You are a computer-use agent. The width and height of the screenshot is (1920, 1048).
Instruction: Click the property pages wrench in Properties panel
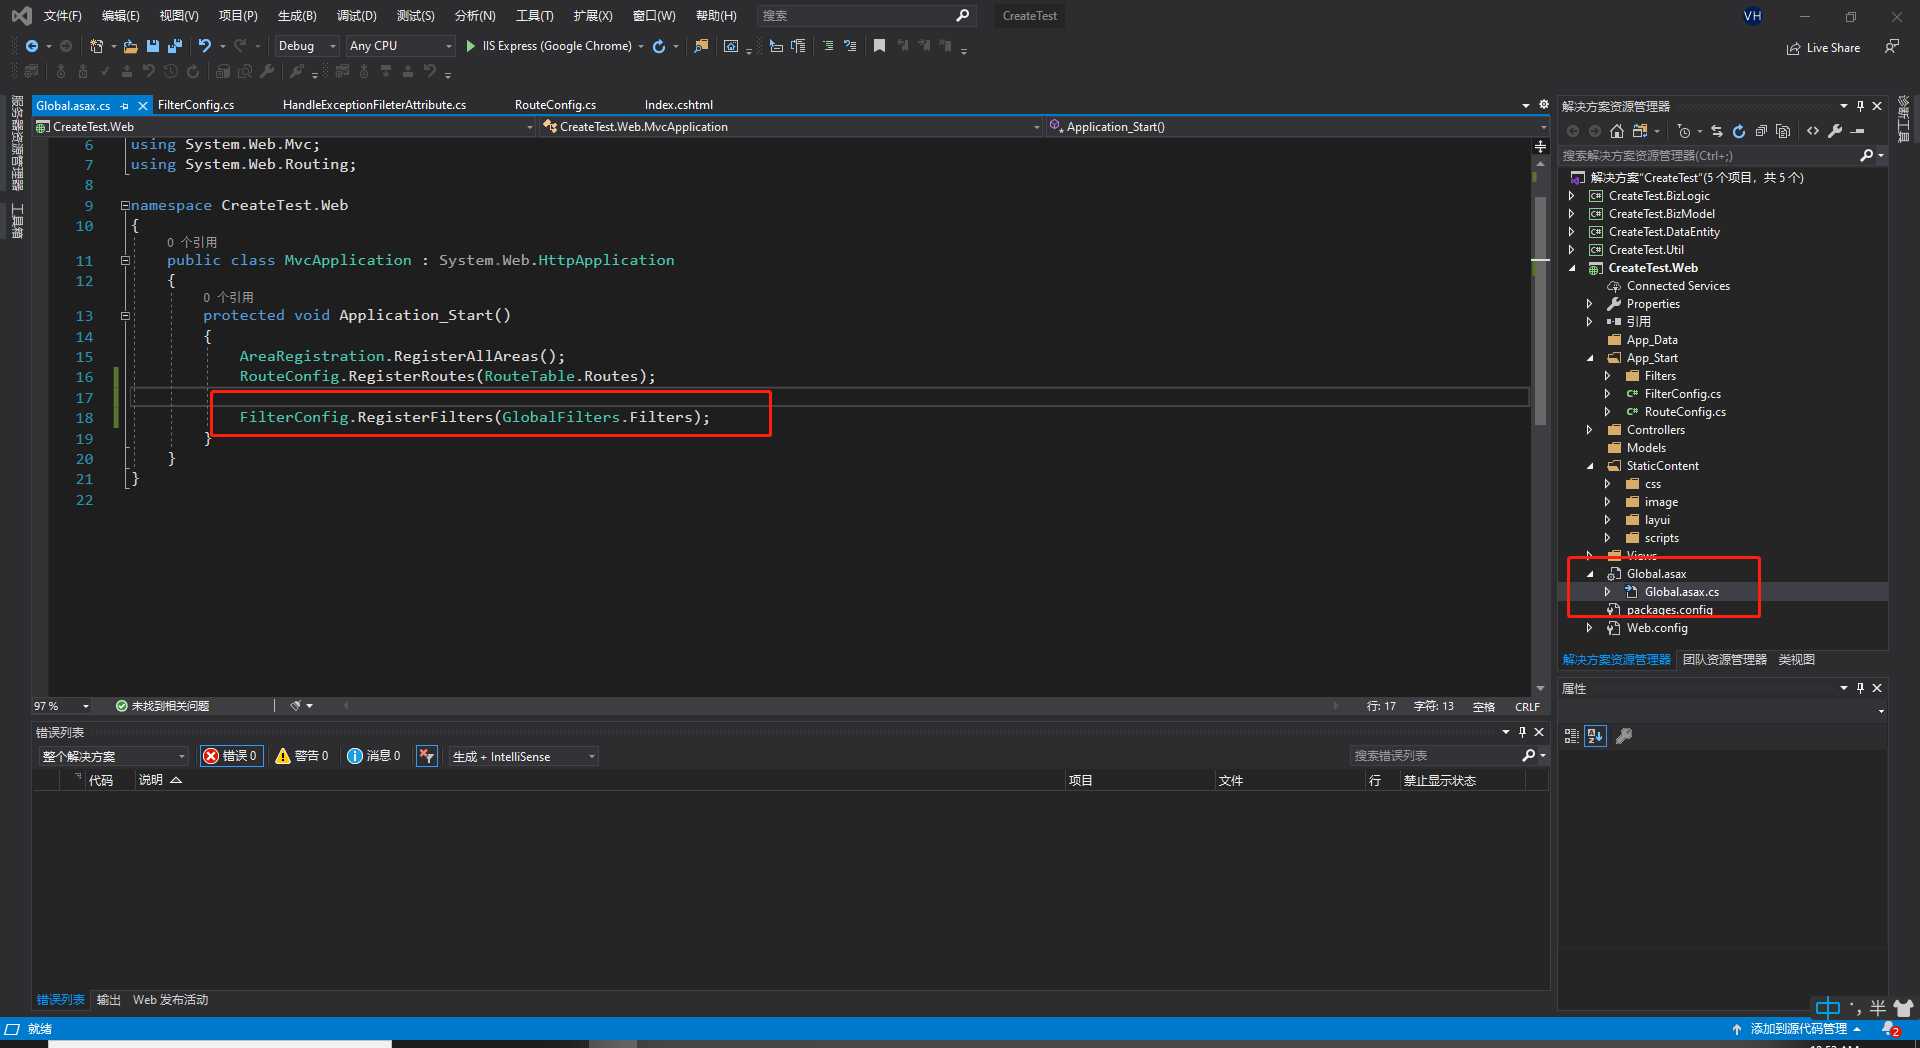[x=1624, y=736]
